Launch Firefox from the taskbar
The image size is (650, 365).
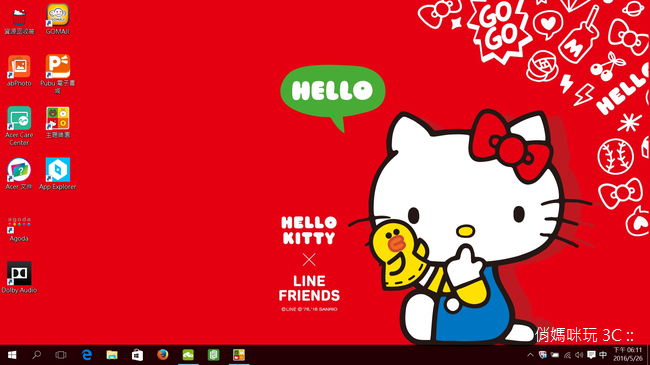pos(162,355)
